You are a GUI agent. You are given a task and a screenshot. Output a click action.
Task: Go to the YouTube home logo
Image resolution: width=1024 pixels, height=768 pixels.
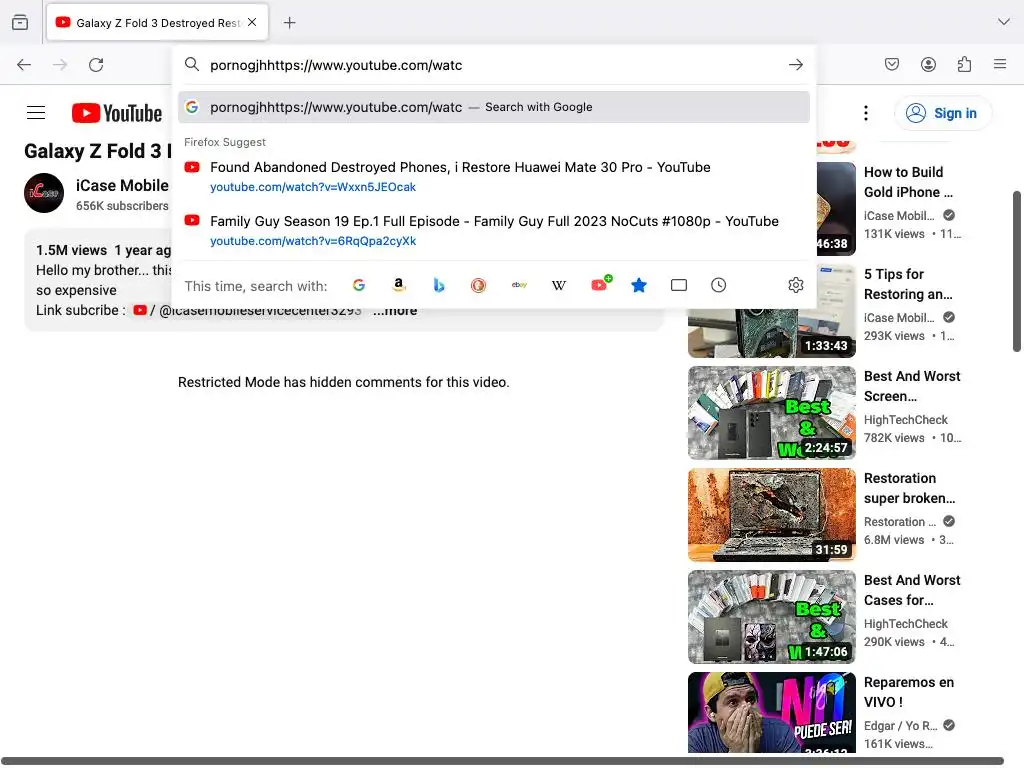pos(117,113)
